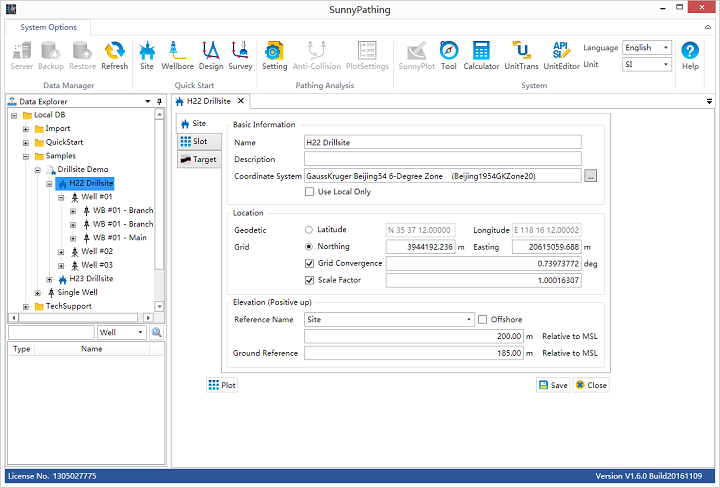The width and height of the screenshot is (720, 488).
Task: Enable Use Local Only checkbox
Action: (x=309, y=191)
